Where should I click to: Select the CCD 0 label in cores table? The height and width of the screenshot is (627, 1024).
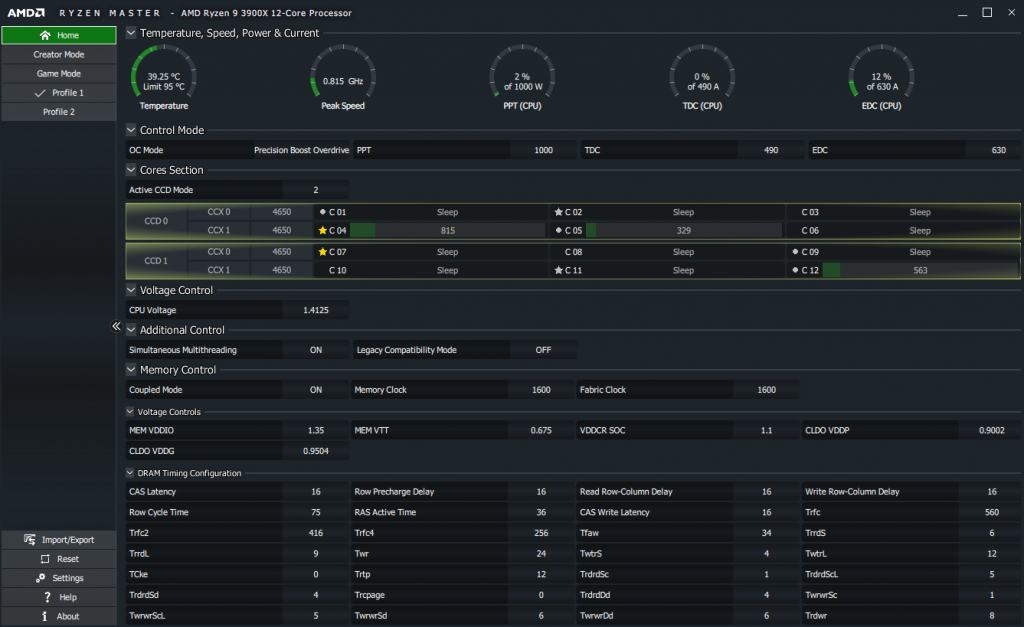pyautogui.click(x=156, y=221)
